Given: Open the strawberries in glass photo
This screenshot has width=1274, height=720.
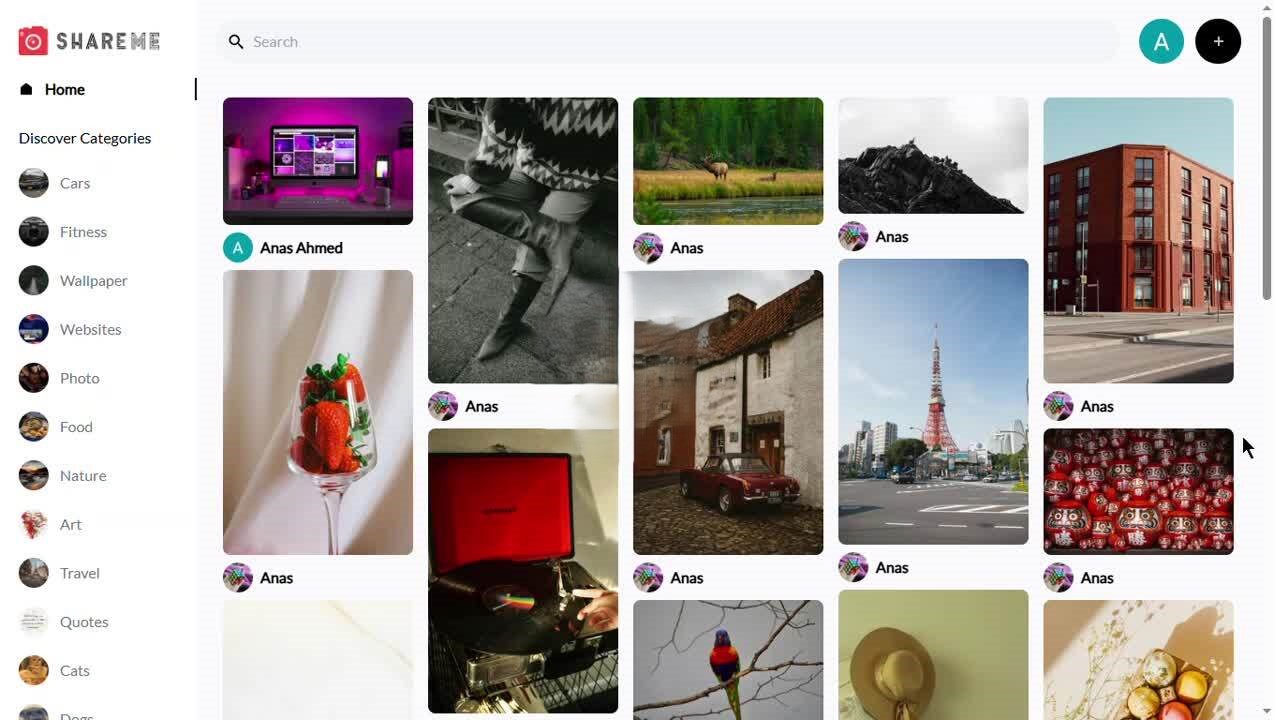Looking at the screenshot, I should click(x=317, y=410).
